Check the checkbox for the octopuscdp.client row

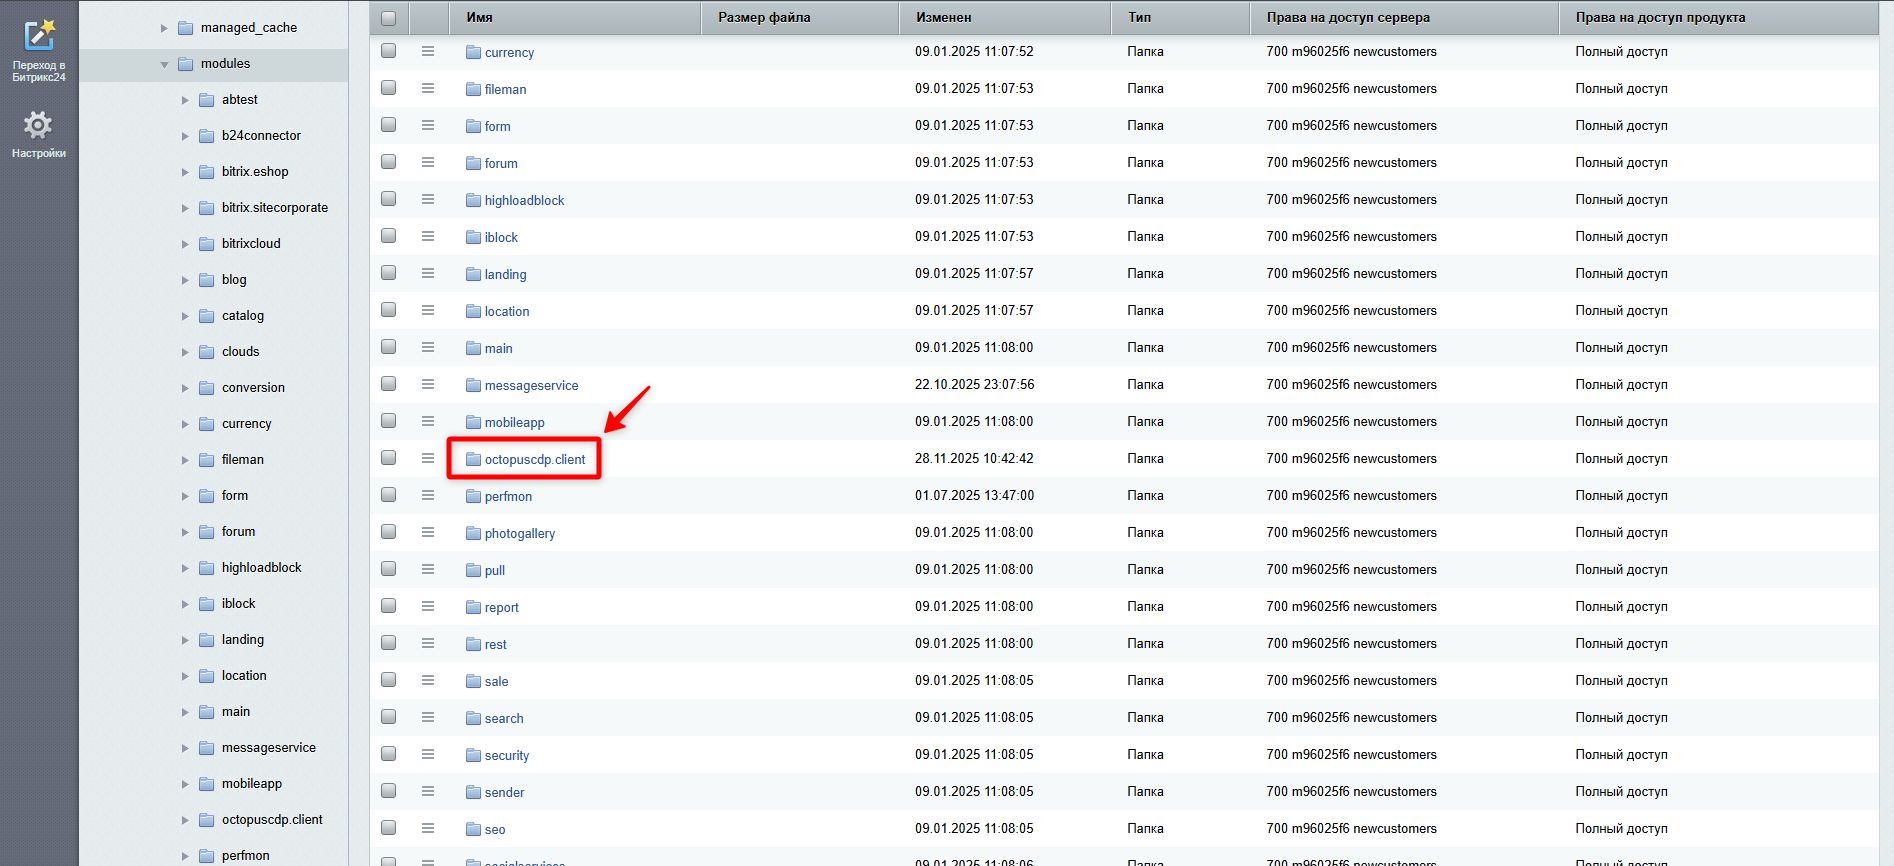click(x=389, y=458)
